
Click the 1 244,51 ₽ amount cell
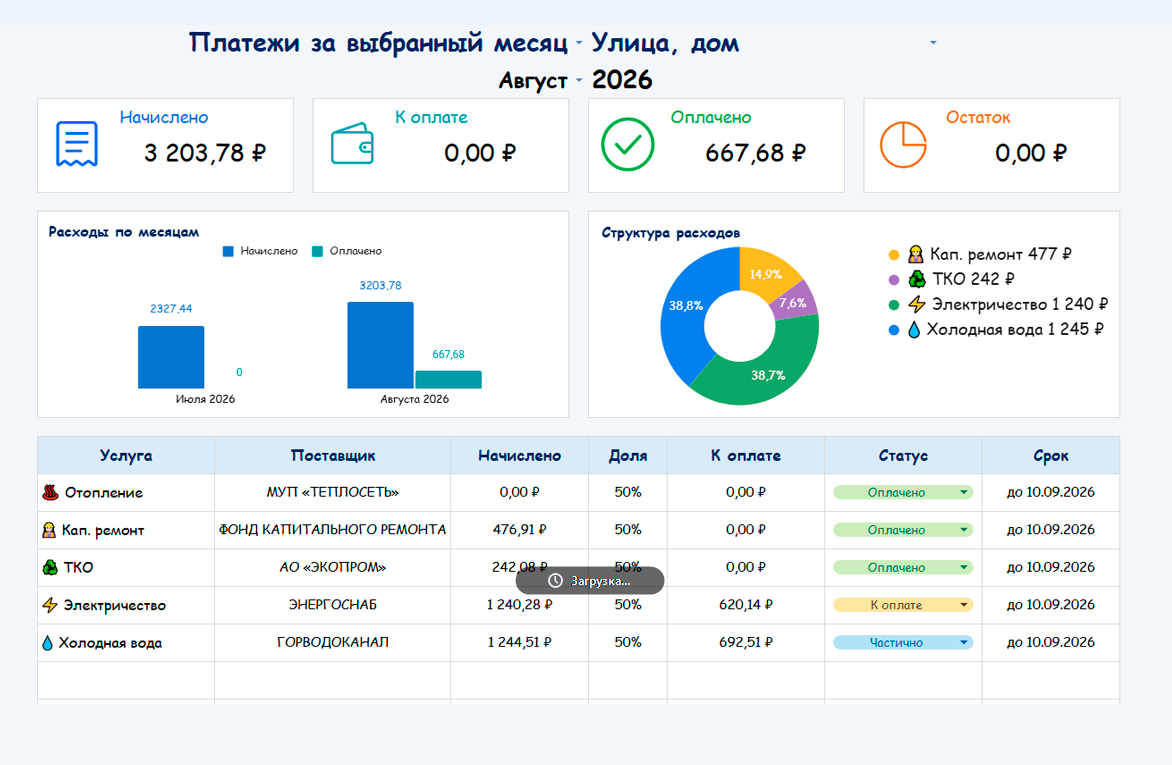[519, 642]
